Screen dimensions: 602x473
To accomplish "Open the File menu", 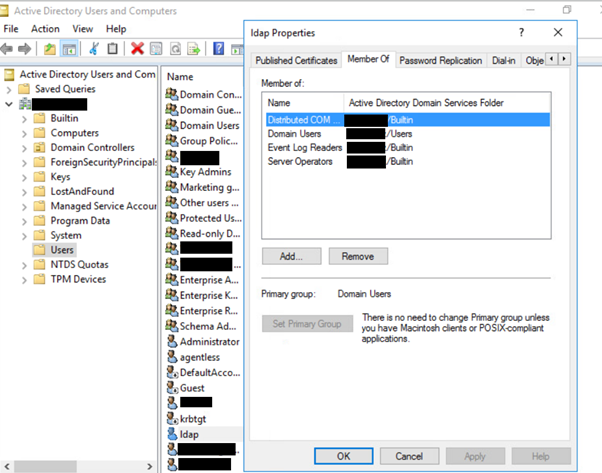I will point(11,29).
